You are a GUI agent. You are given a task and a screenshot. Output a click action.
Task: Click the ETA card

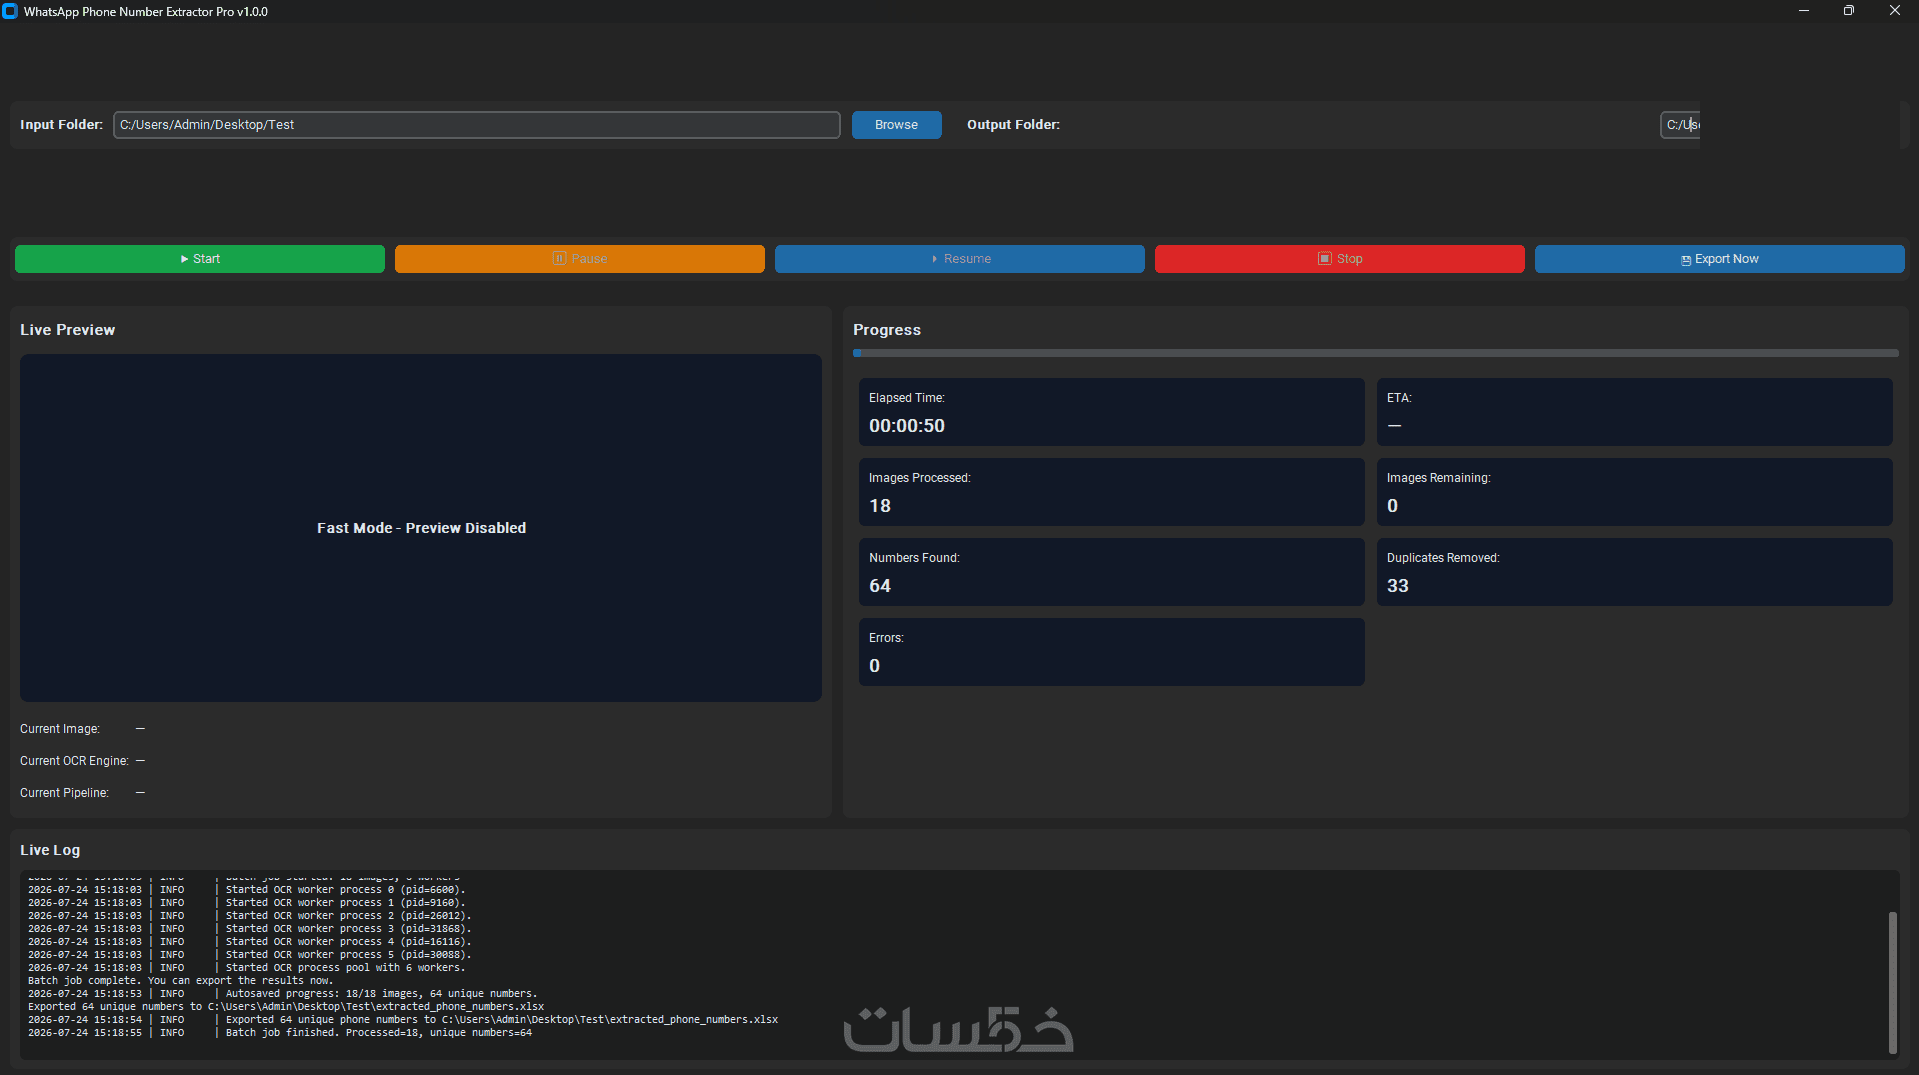coord(1634,412)
